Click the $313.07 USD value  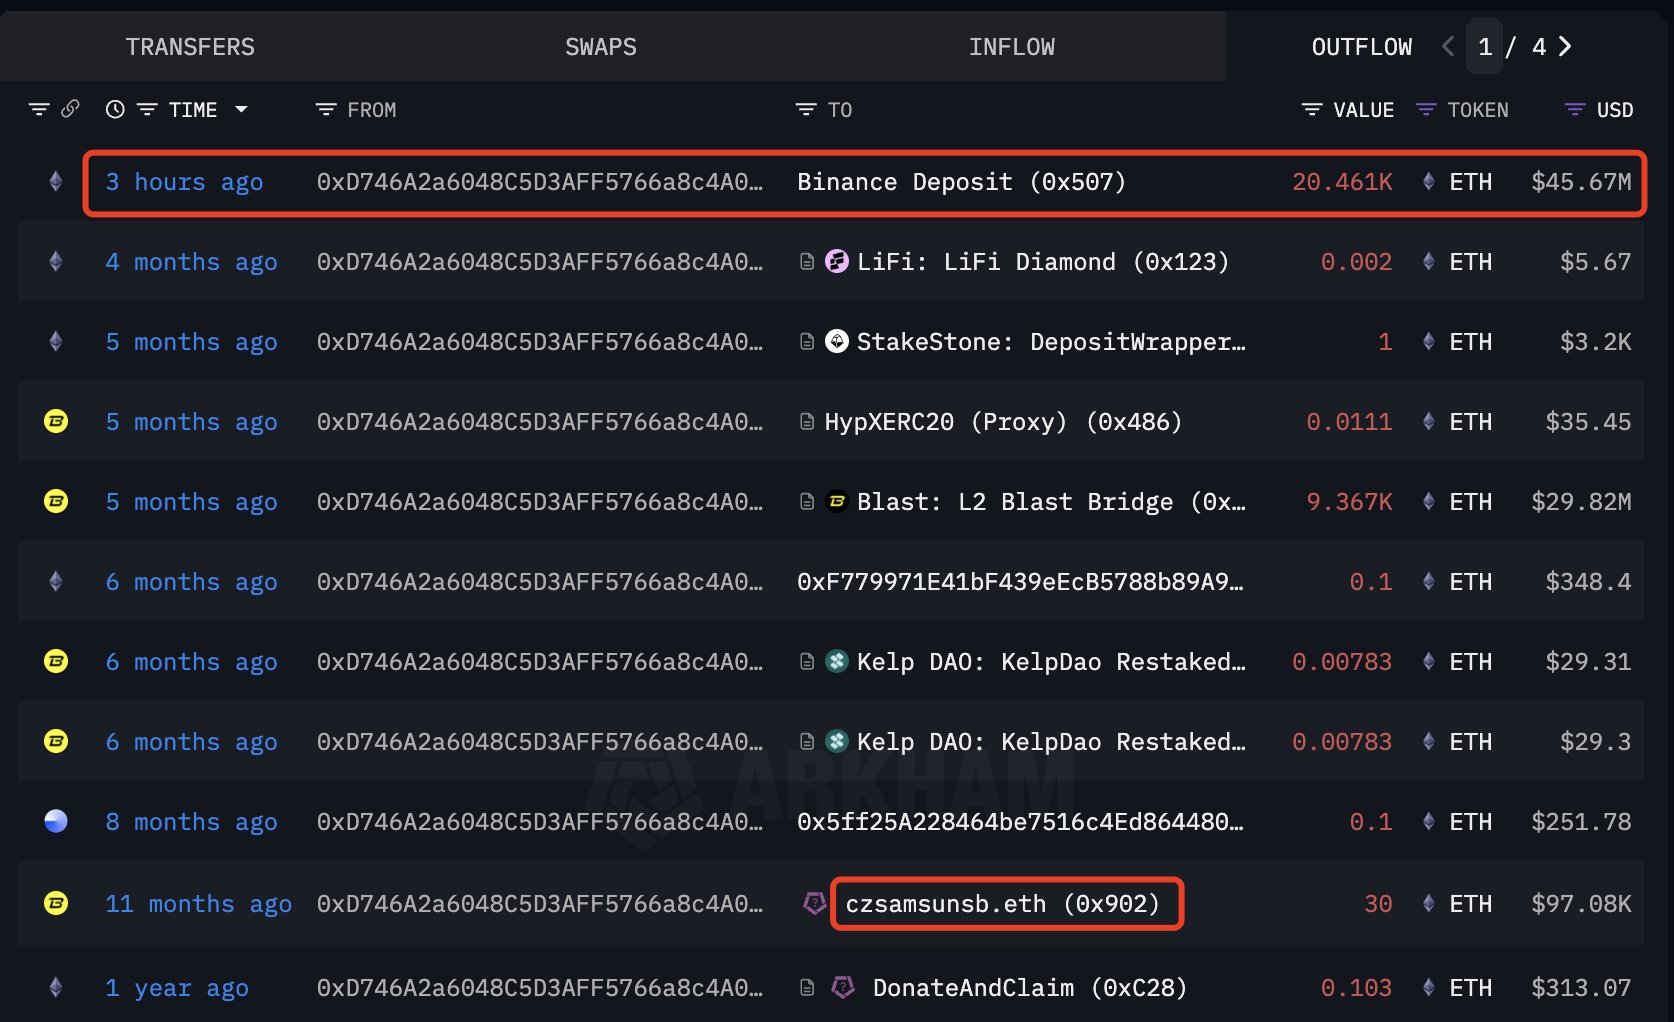(x=1581, y=988)
